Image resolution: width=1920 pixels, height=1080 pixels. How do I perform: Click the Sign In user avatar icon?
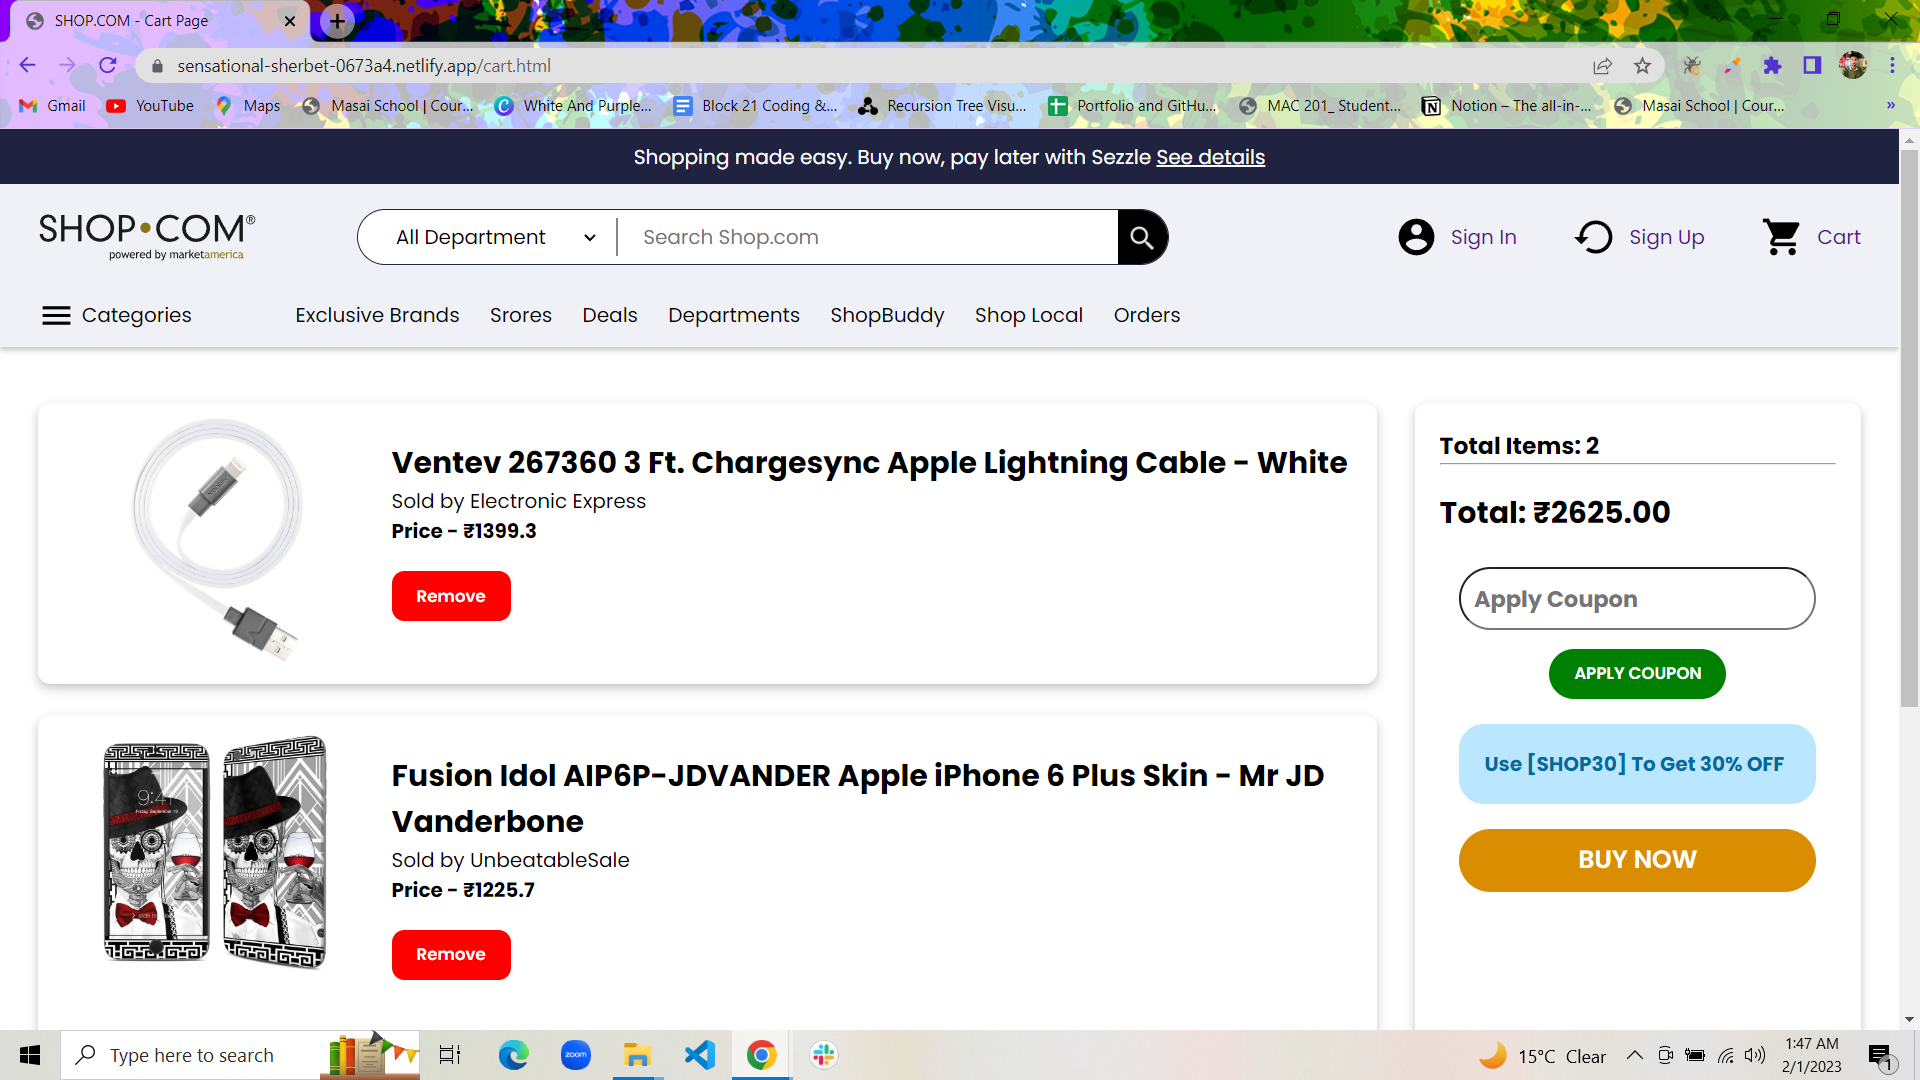tap(1416, 237)
